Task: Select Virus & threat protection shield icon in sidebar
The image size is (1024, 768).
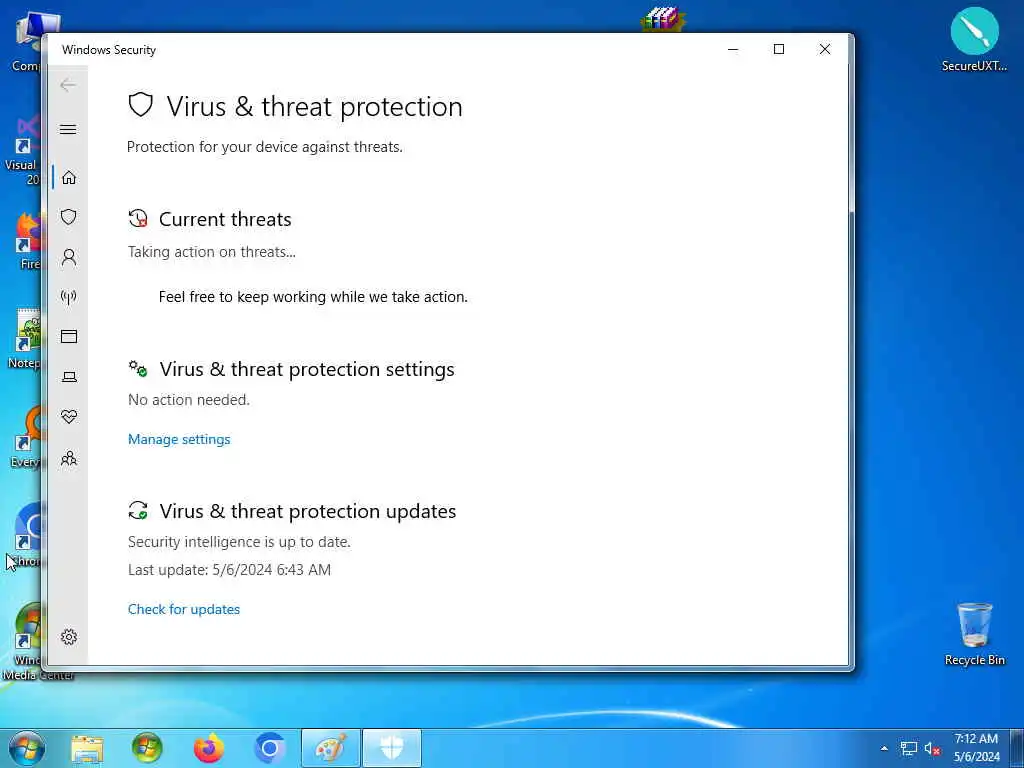Action: point(69,217)
